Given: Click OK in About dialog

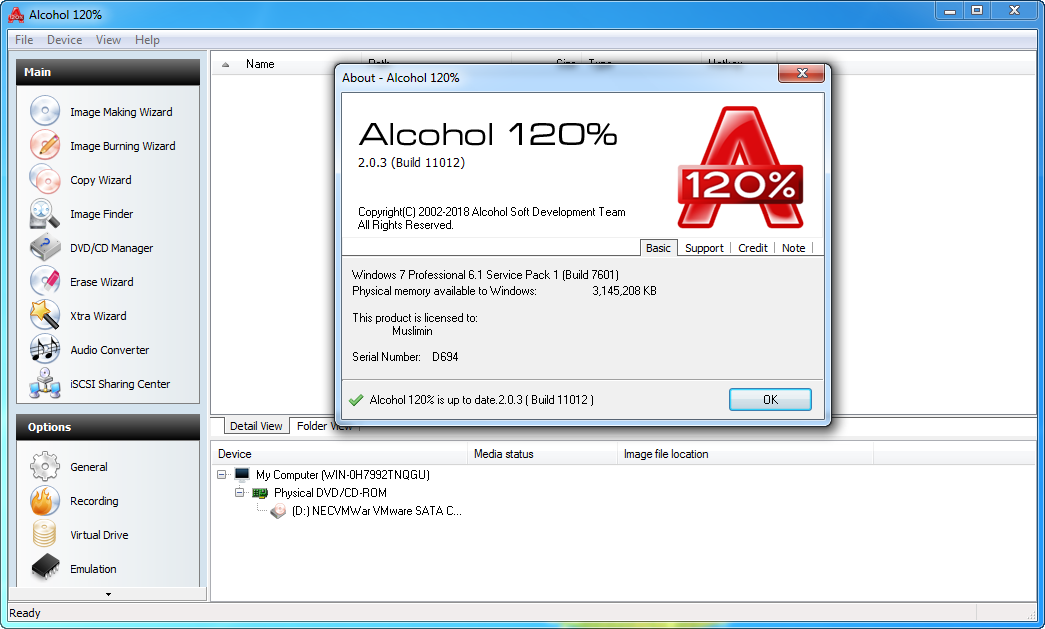Looking at the screenshot, I should point(770,400).
